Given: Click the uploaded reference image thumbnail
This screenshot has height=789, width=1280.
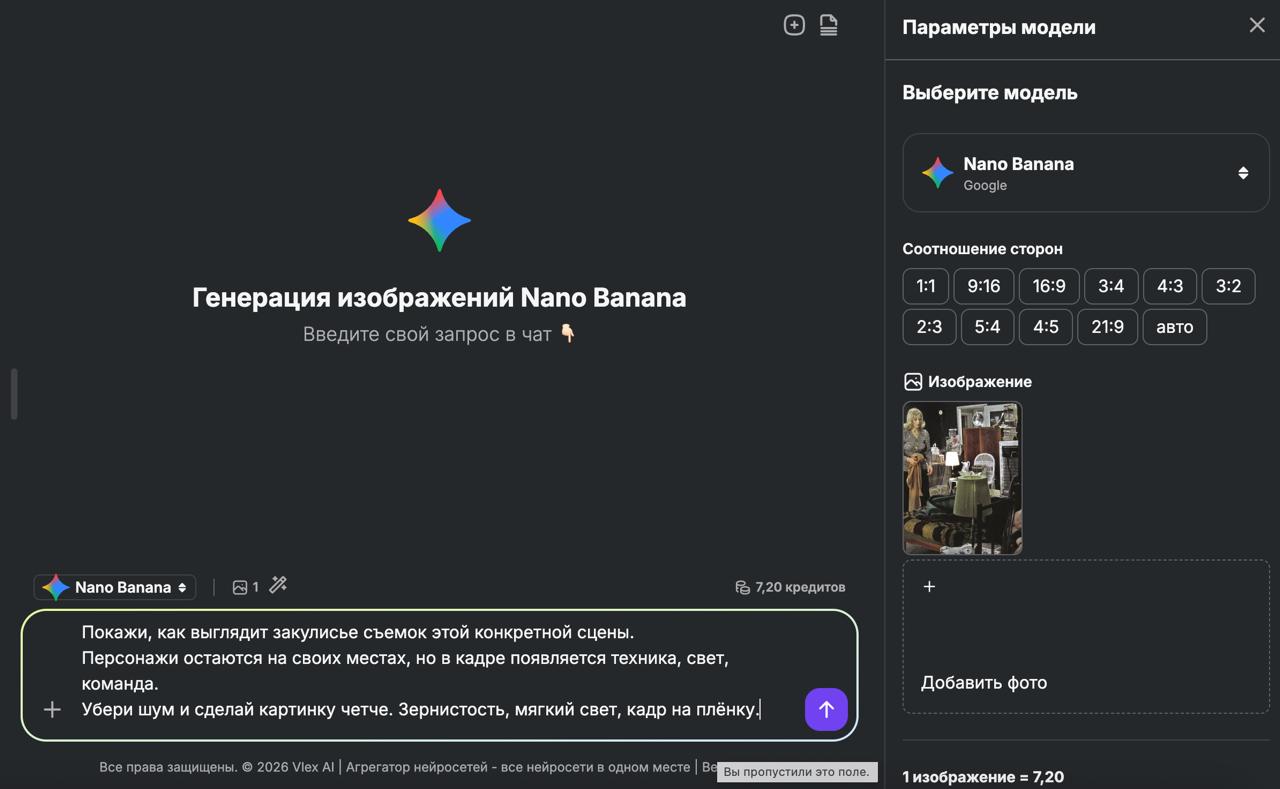Looking at the screenshot, I should tap(961, 478).
